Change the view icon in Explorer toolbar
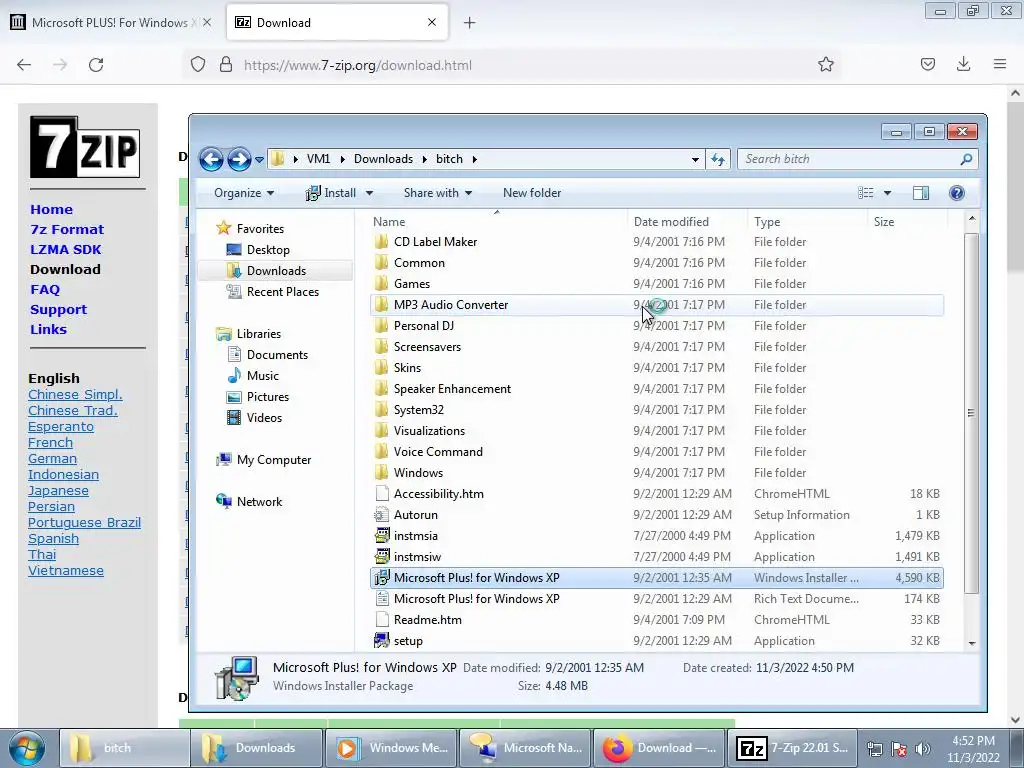Screen dimensions: 1024x768 tap(865, 193)
